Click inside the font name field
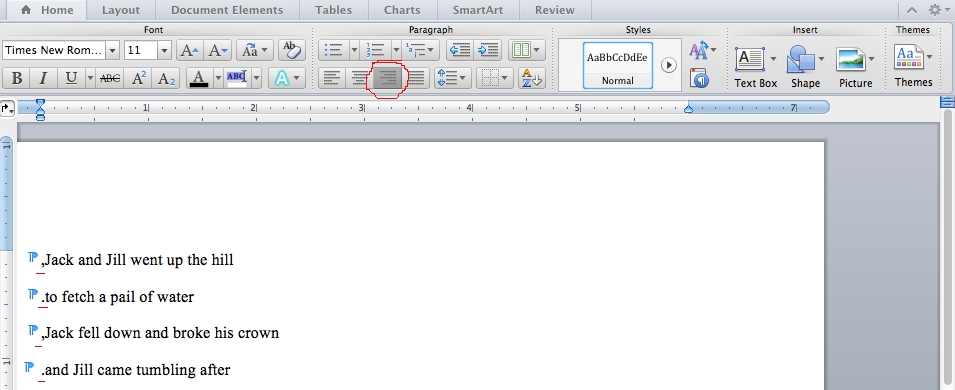The height and width of the screenshot is (390, 955). [x=54, y=51]
